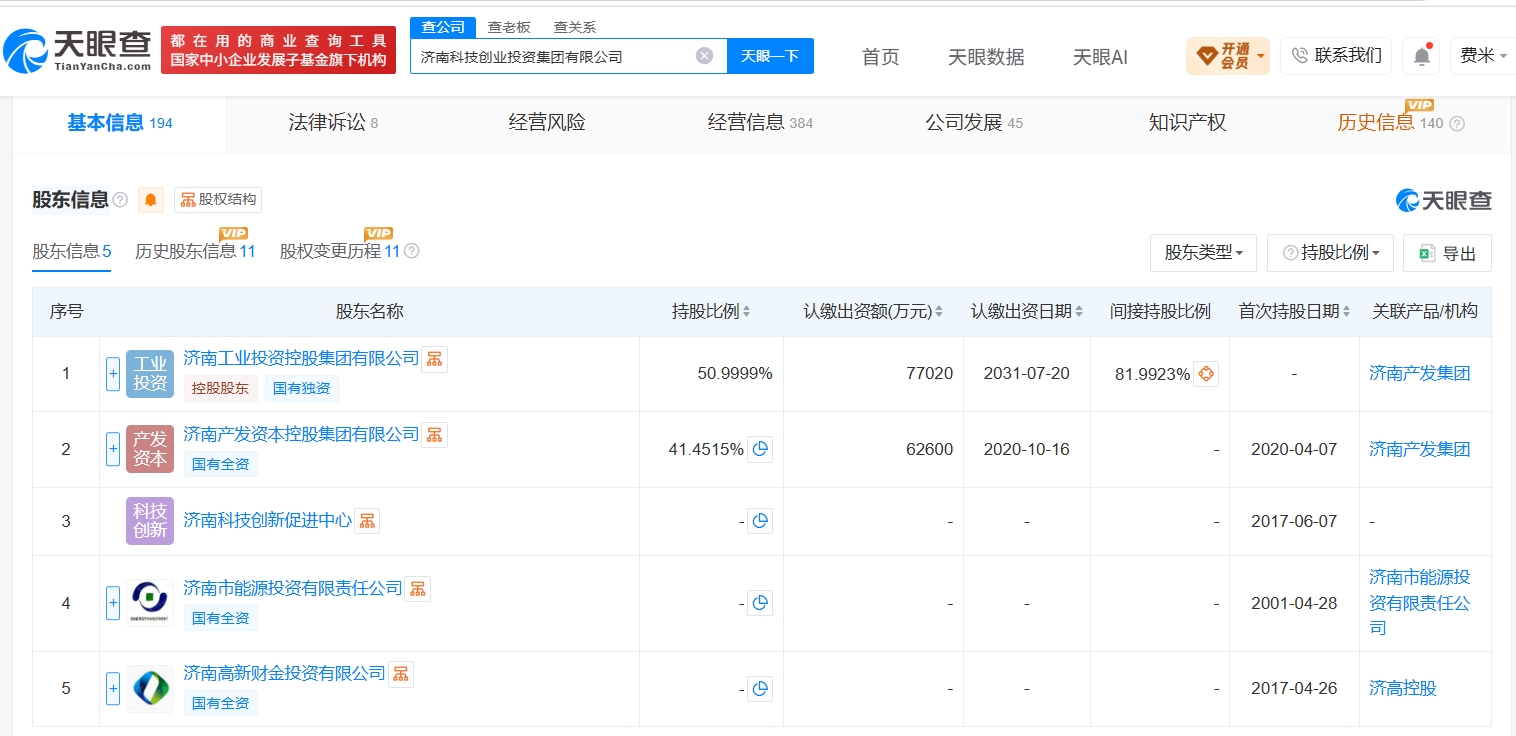
Task: Expand row 1 济南工业投资控股集团 with plus button
Action: click(x=113, y=374)
